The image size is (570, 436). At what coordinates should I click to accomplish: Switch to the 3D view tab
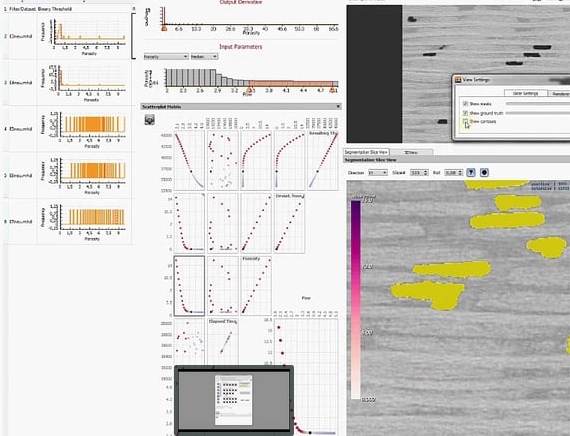click(411, 152)
